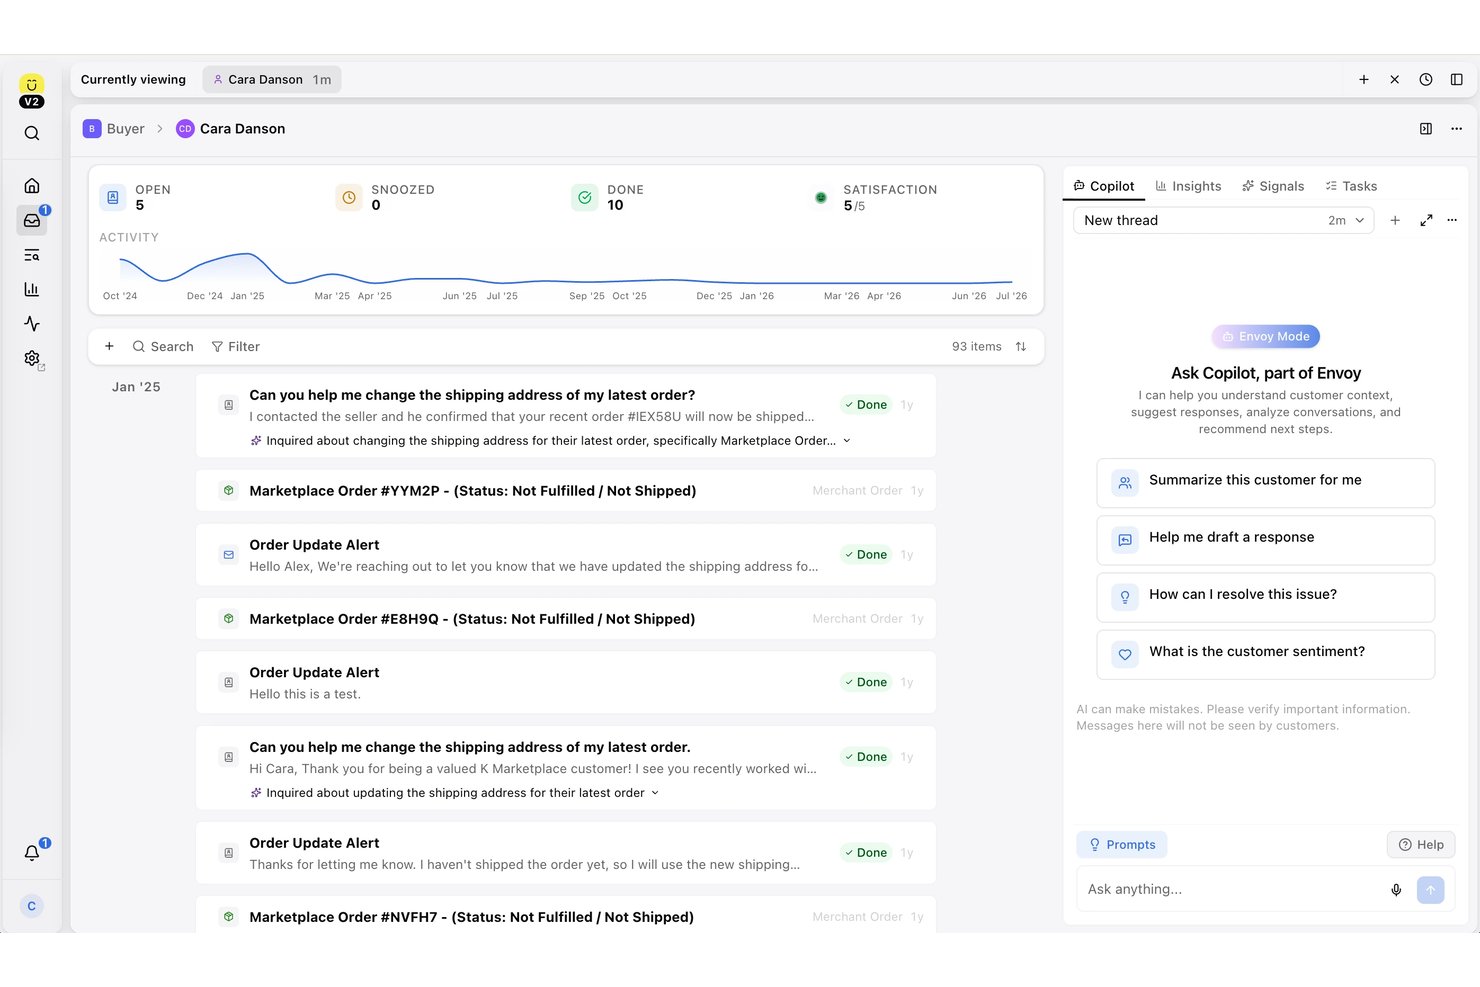1480x987 pixels.
Task: Open the analytics bar chart sidebar icon
Action: point(32,289)
